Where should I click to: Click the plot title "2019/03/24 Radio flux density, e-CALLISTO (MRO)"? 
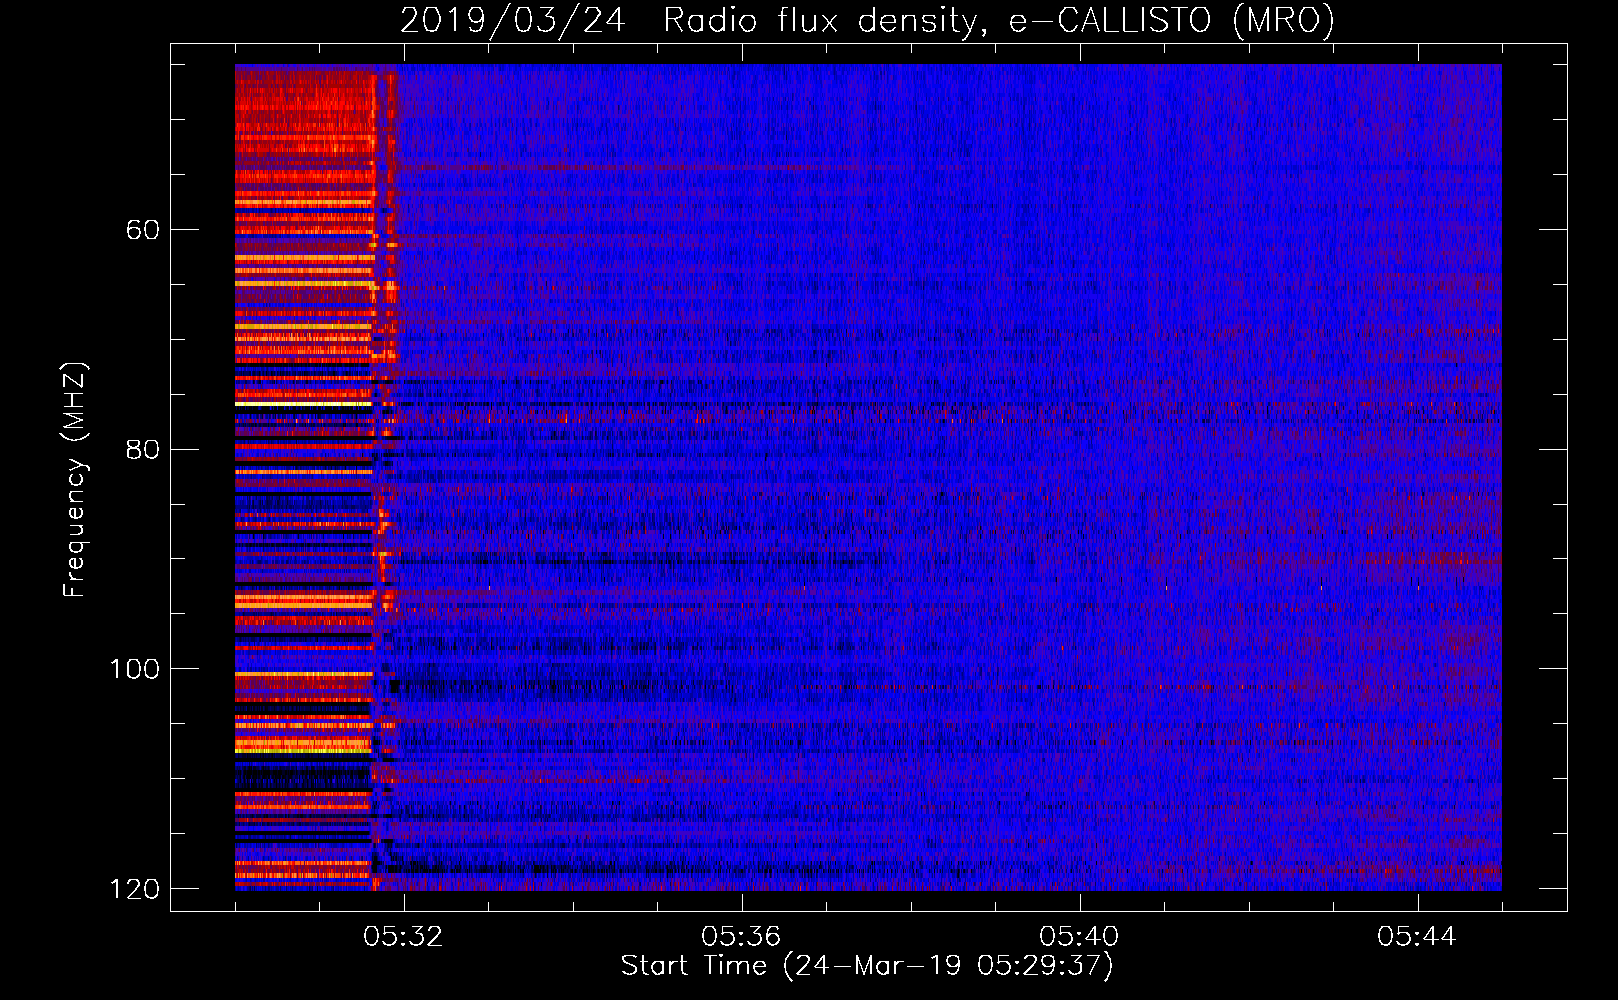pos(867,20)
